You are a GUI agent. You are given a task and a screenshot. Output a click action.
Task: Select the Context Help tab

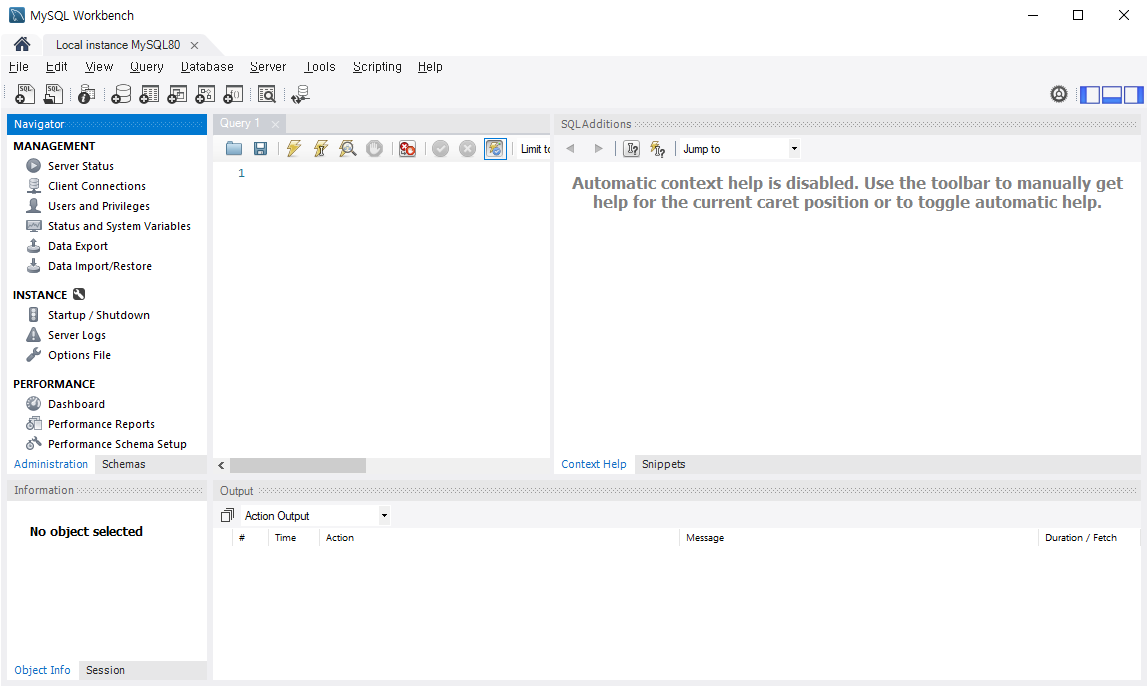coord(594,464)
